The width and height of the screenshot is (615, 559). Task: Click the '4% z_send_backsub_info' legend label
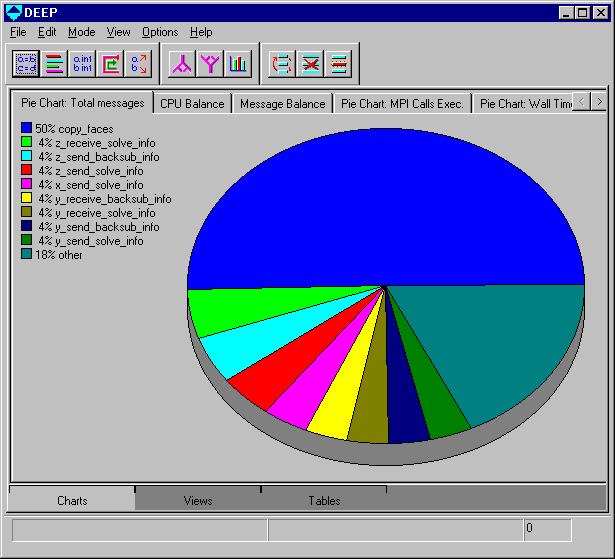click(x=98, y=157)
